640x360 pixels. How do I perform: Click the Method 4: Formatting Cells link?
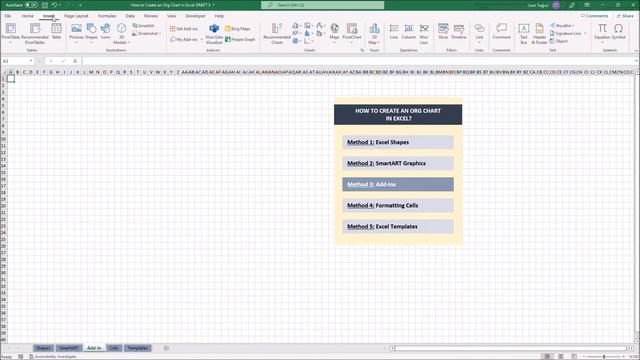click(x=398, y=205)
